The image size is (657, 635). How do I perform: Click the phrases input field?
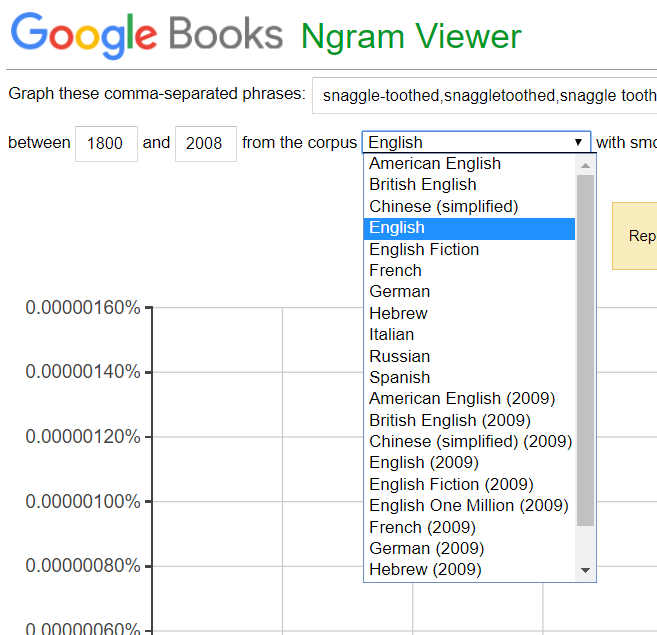pyautogui.click(x=485, y=95)
